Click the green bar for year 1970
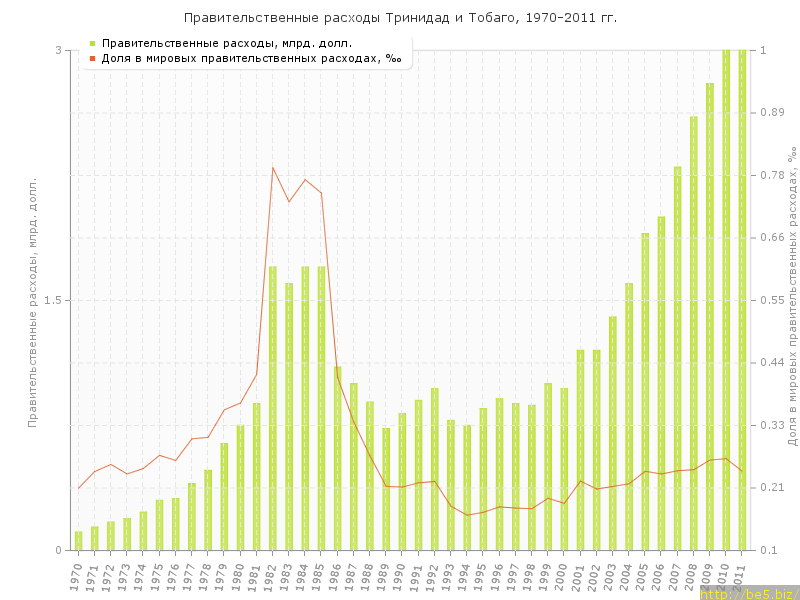 79,541
